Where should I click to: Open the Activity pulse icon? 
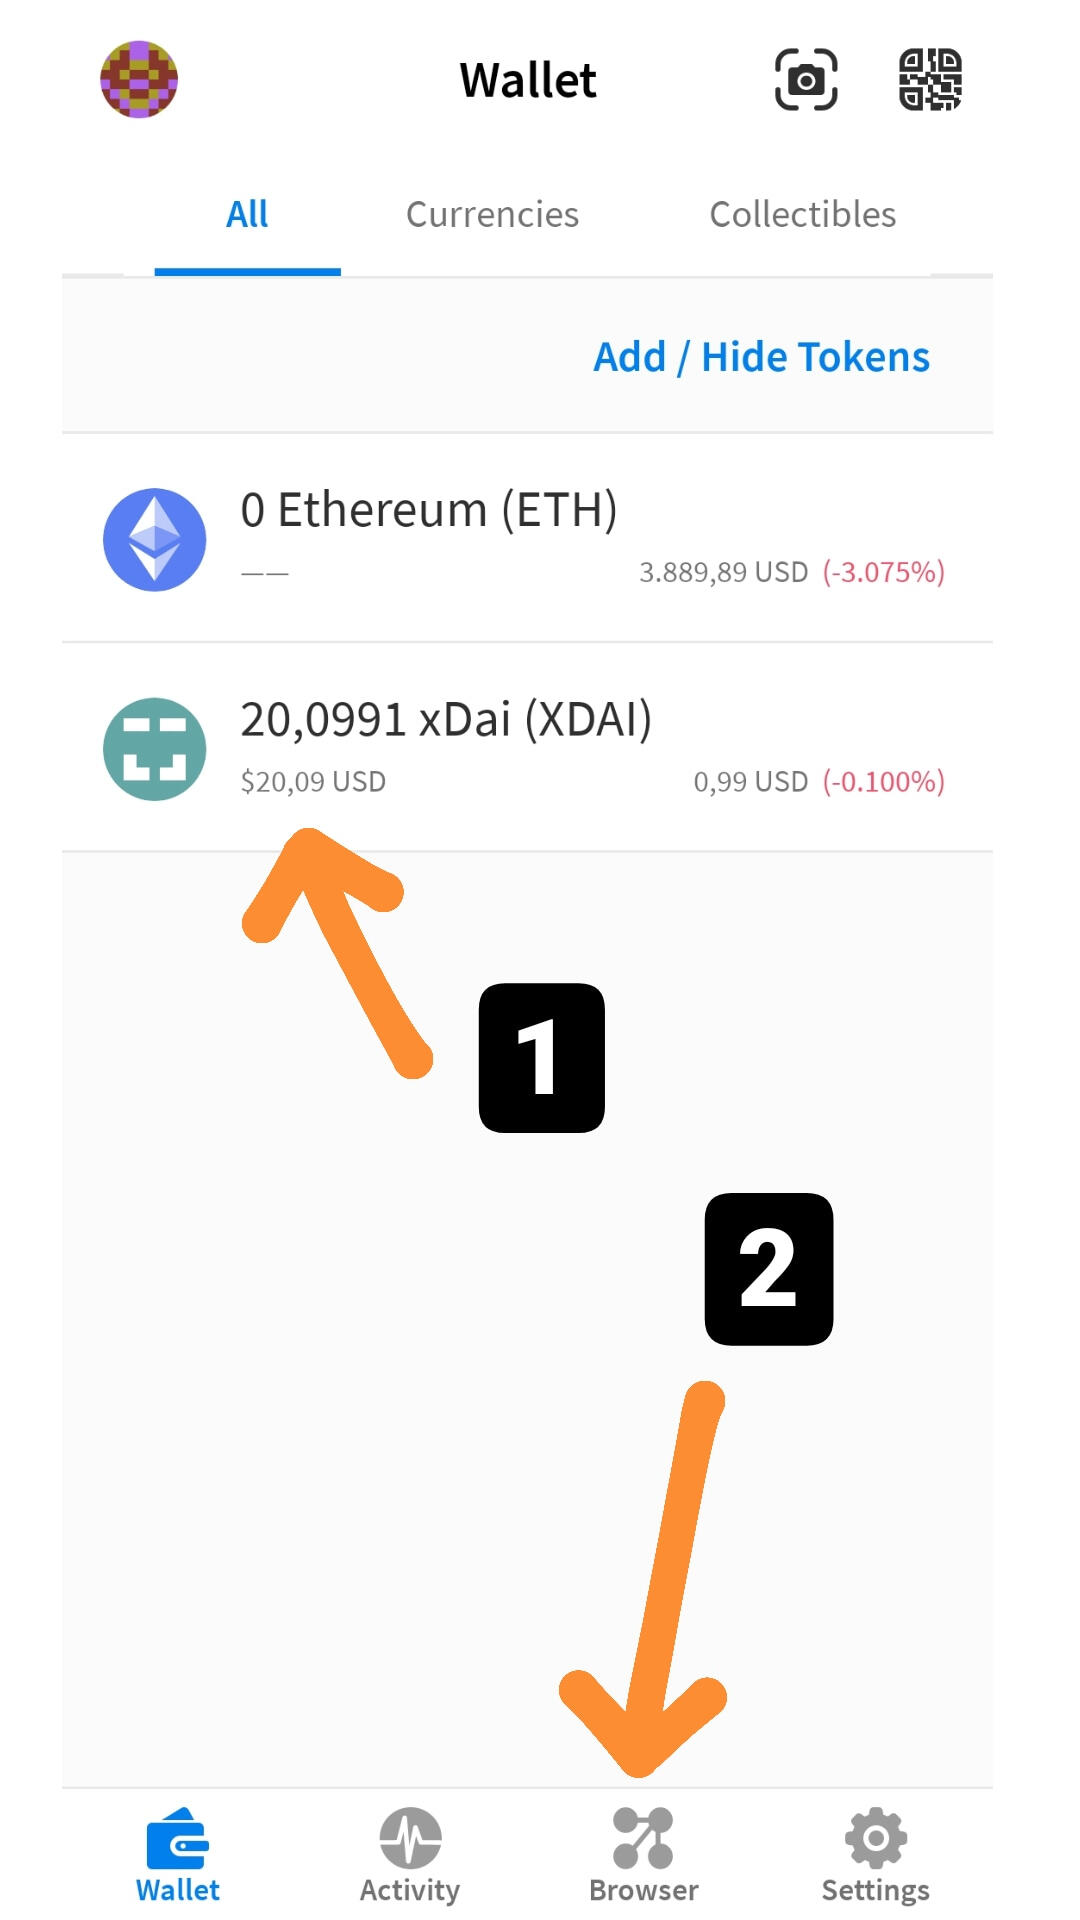coord(410,1838)
